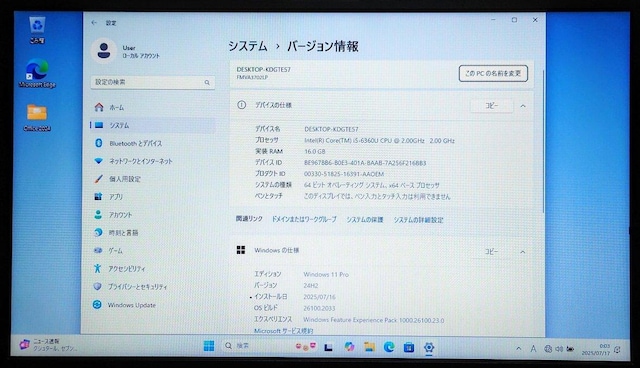
Task: Open Edge from the taskbar
Action: click(389, 347)
